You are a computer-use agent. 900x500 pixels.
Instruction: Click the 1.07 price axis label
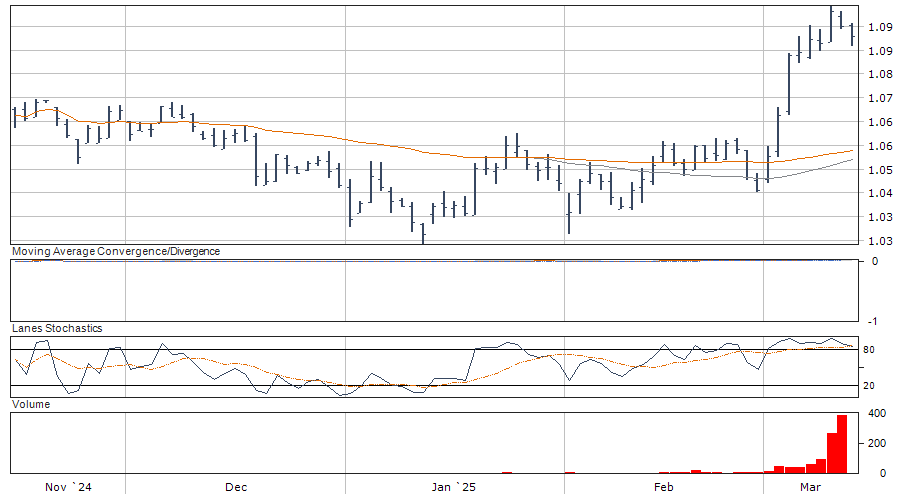[x=880, y=98]
